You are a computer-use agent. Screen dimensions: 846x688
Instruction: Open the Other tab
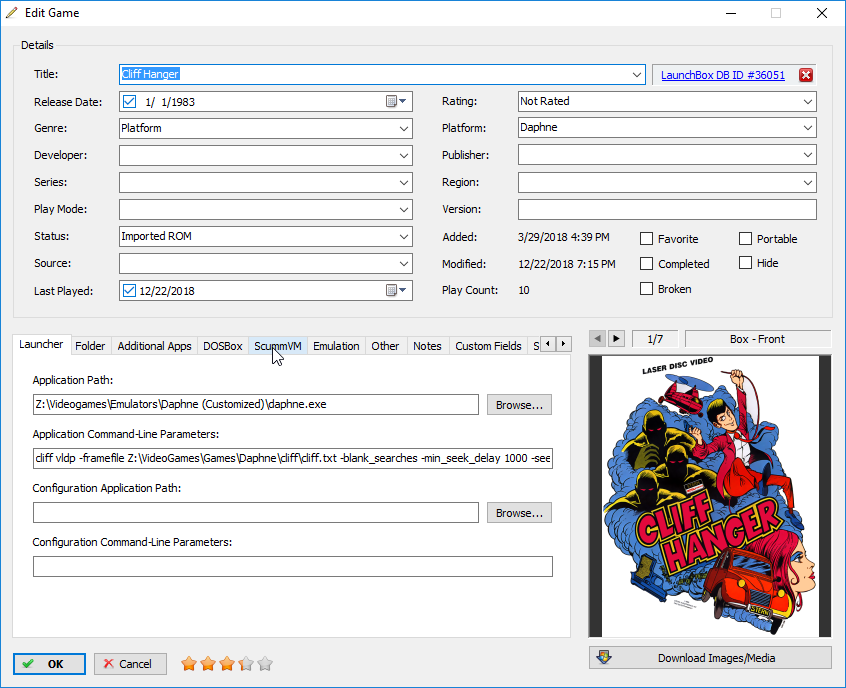[385, 346]
